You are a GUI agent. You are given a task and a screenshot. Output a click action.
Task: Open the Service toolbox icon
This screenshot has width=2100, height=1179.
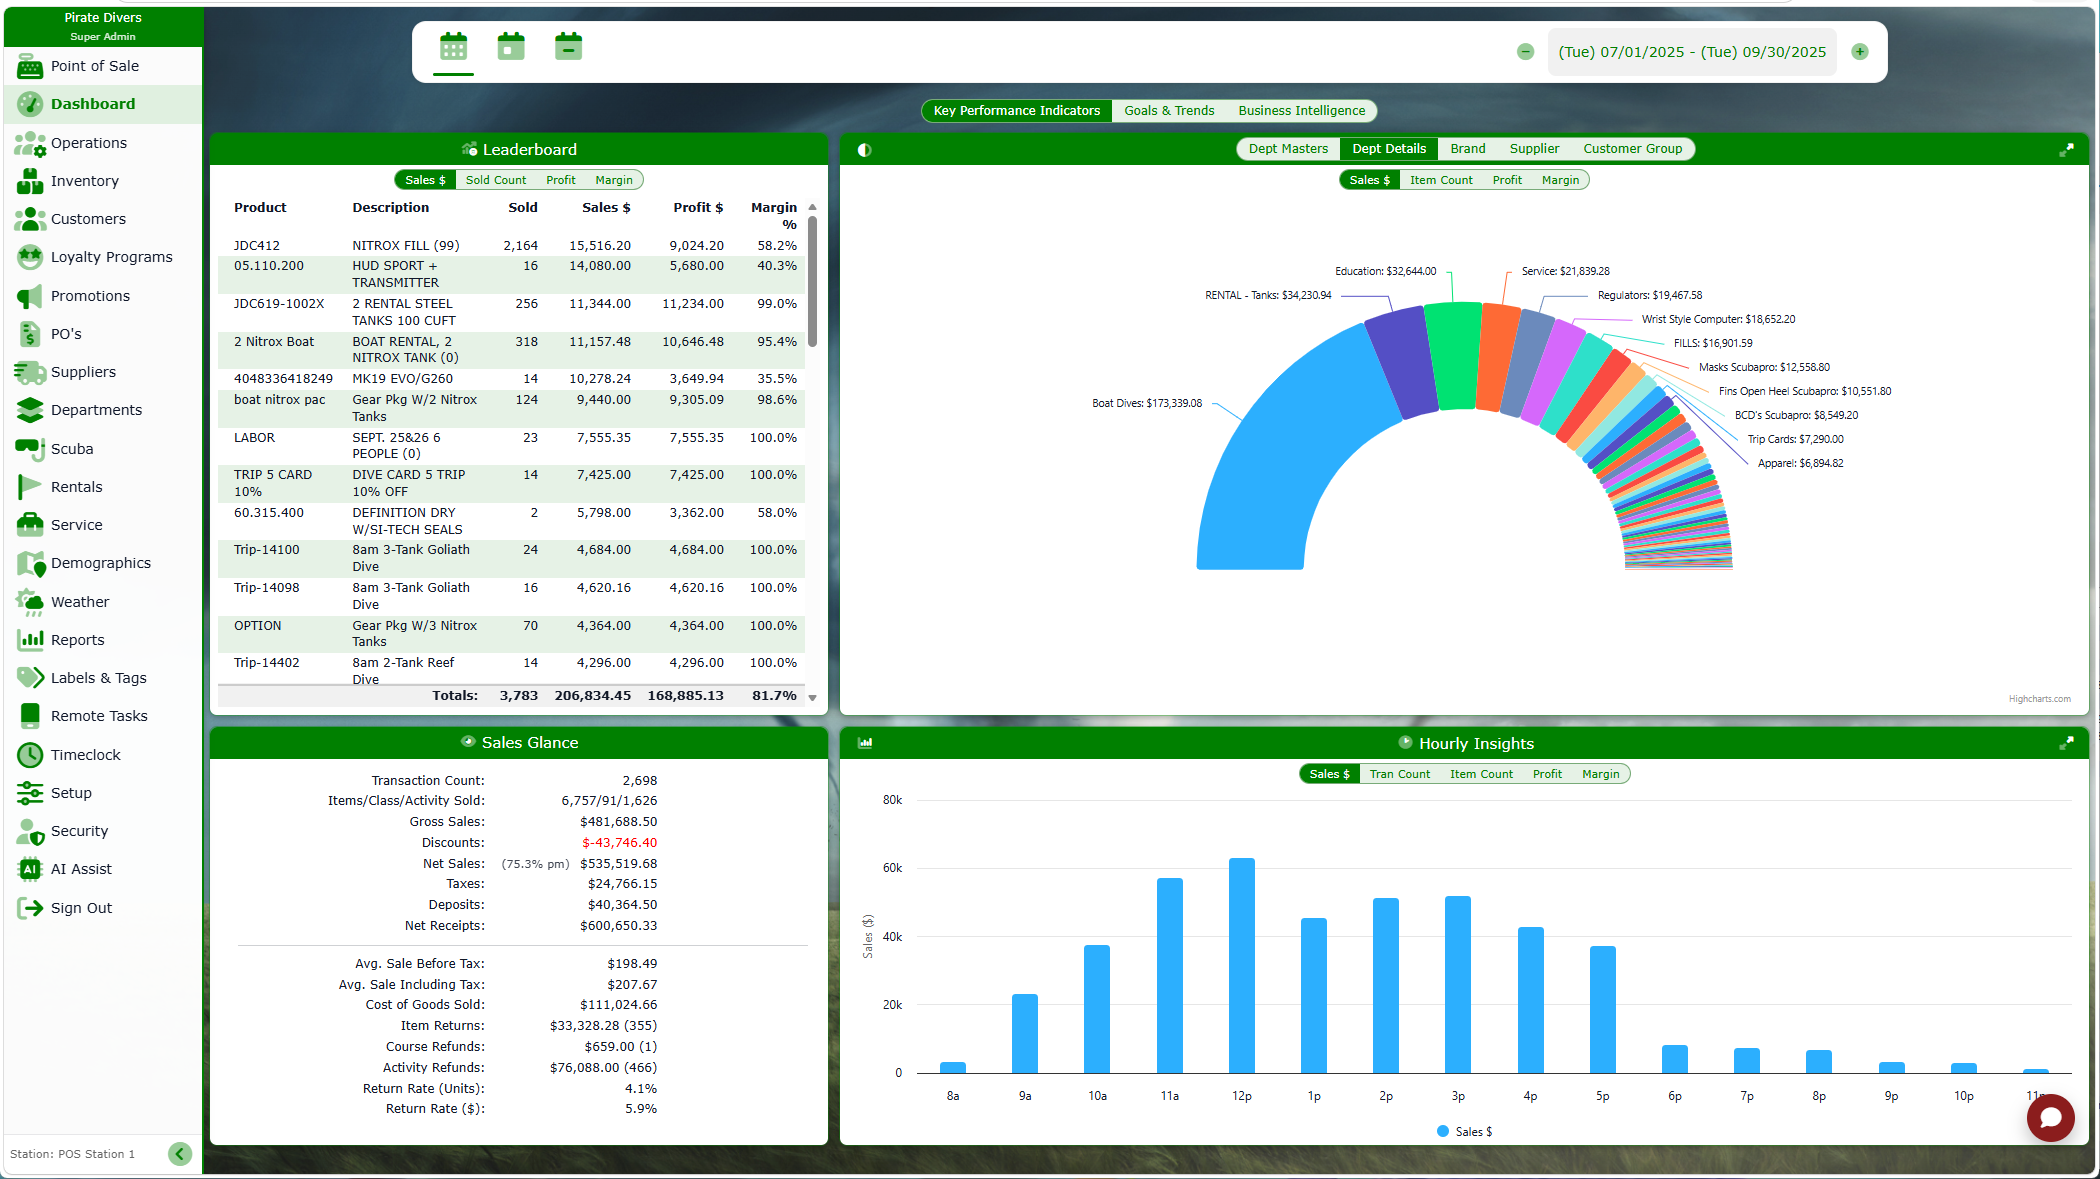coord(30,525)
